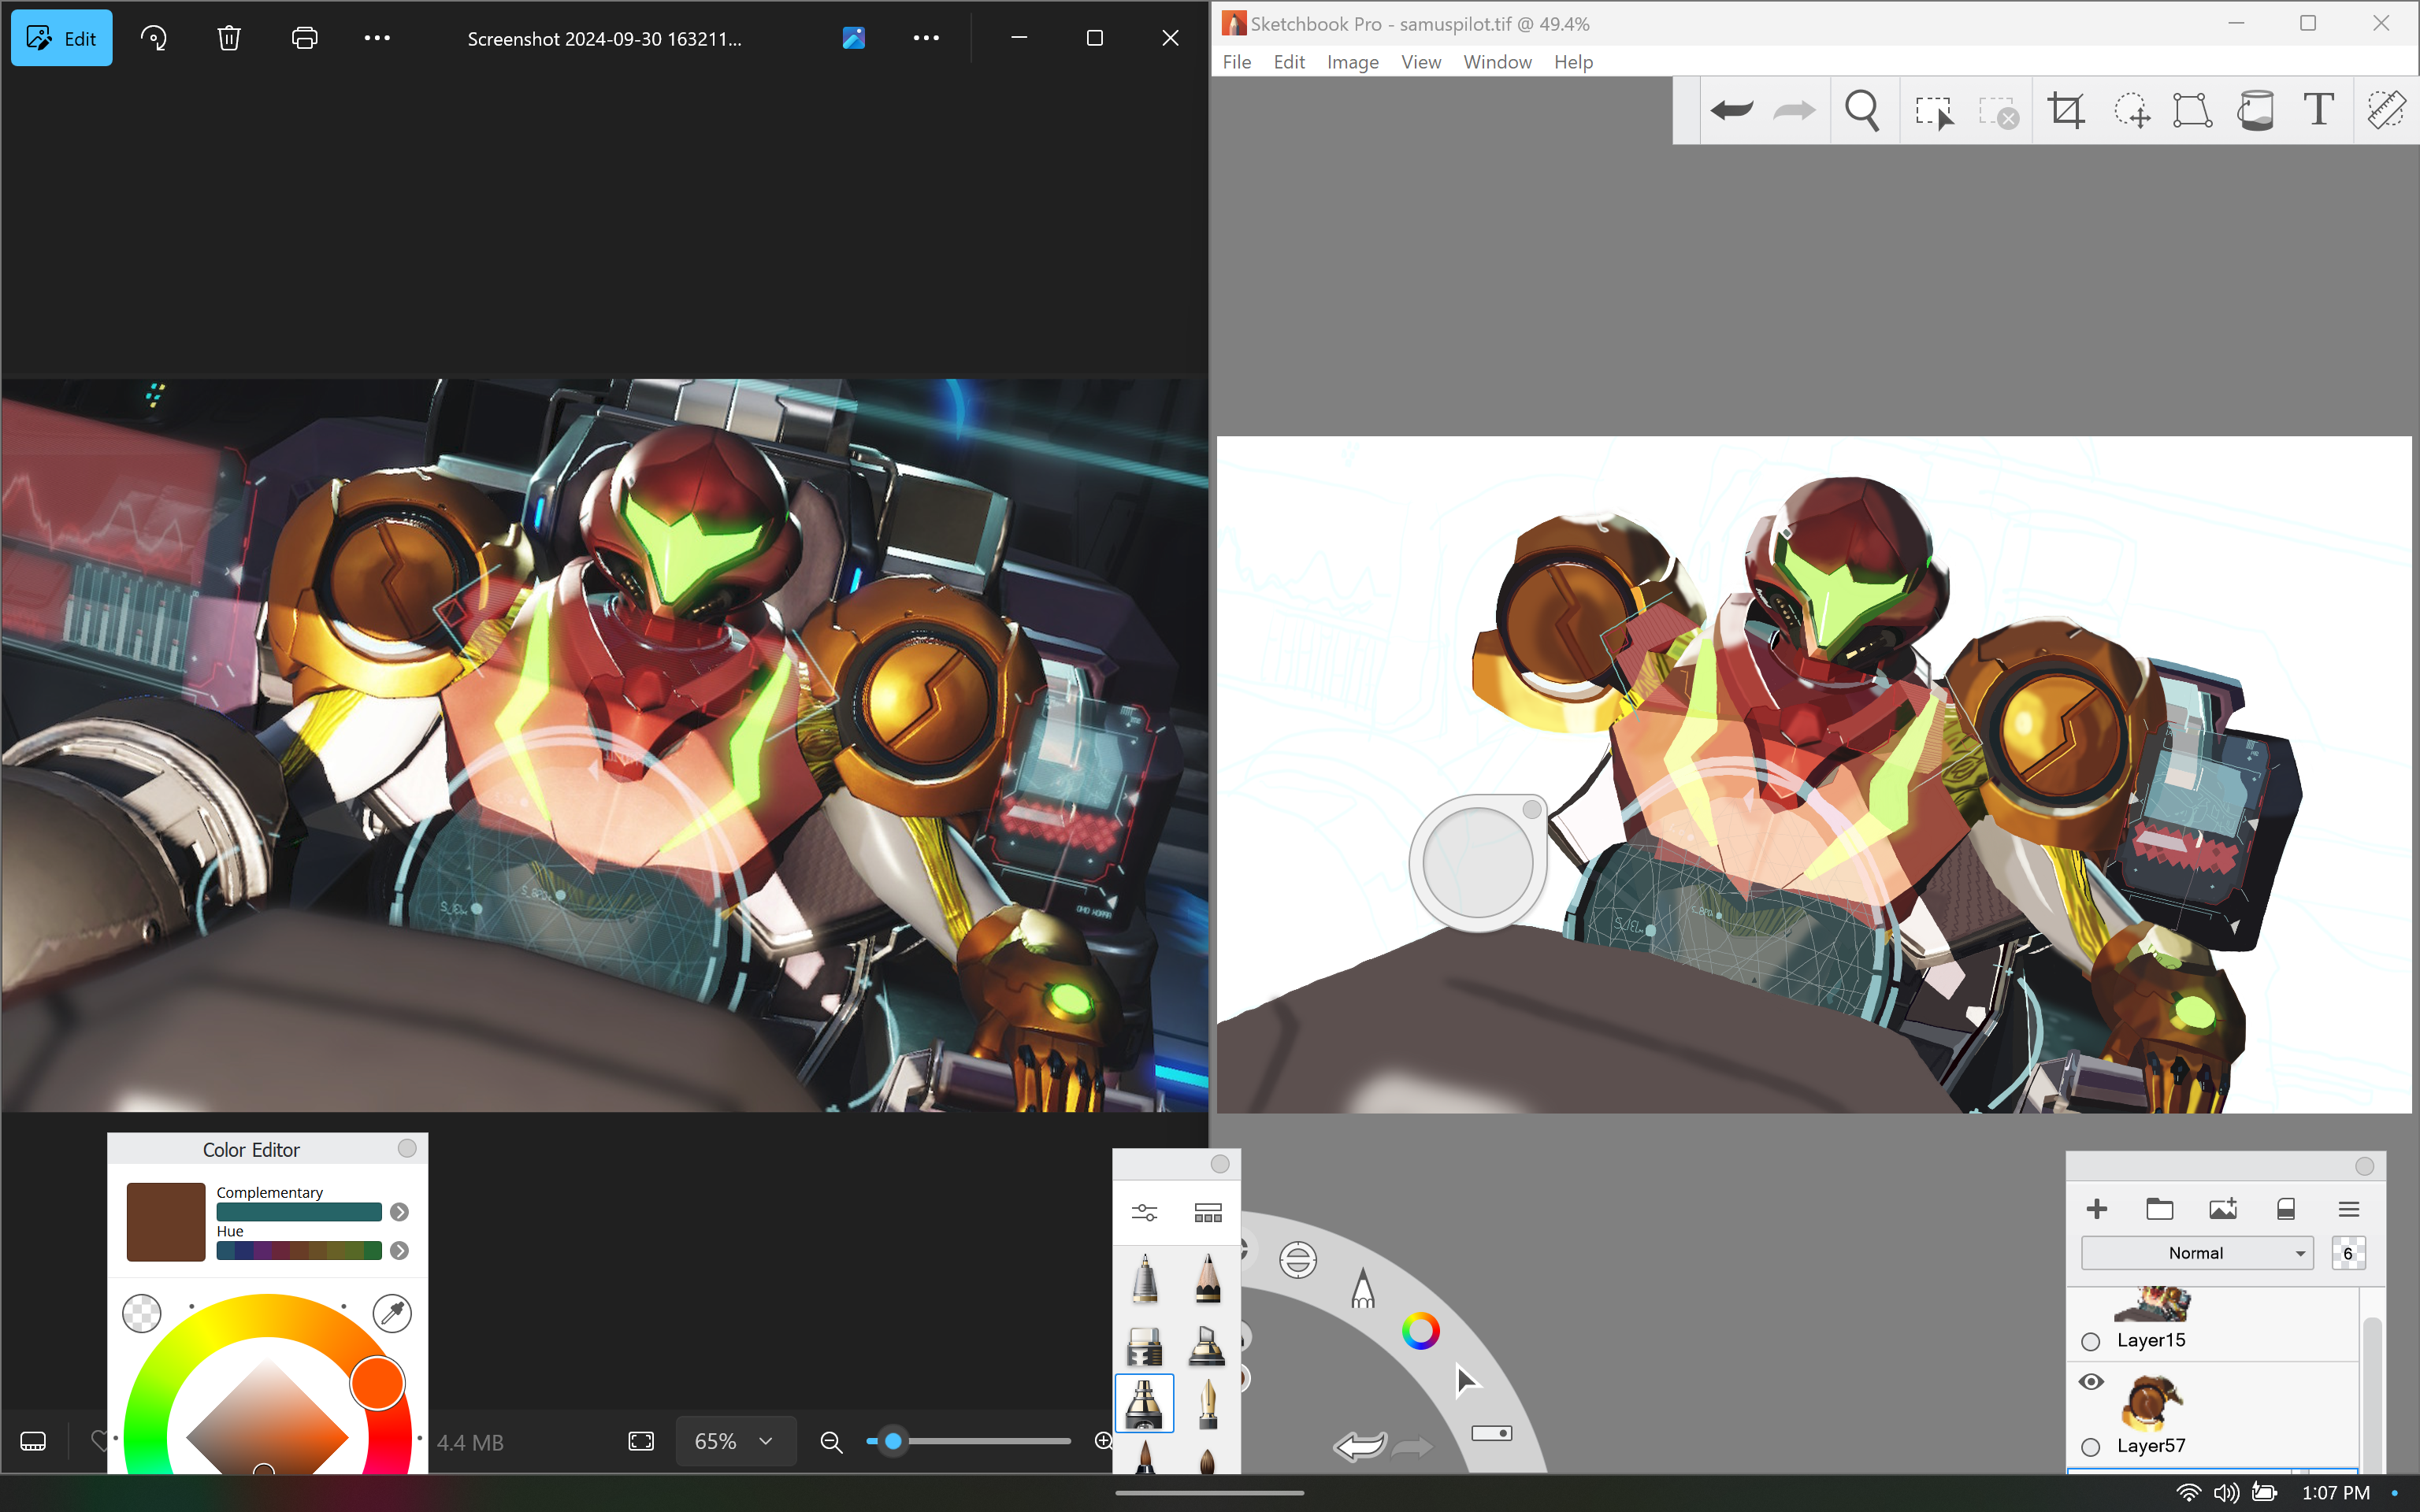Viewport: 2420px width, 1512px height.
Task: Select the Ruler tool
Action: [x=2386, y=110]
